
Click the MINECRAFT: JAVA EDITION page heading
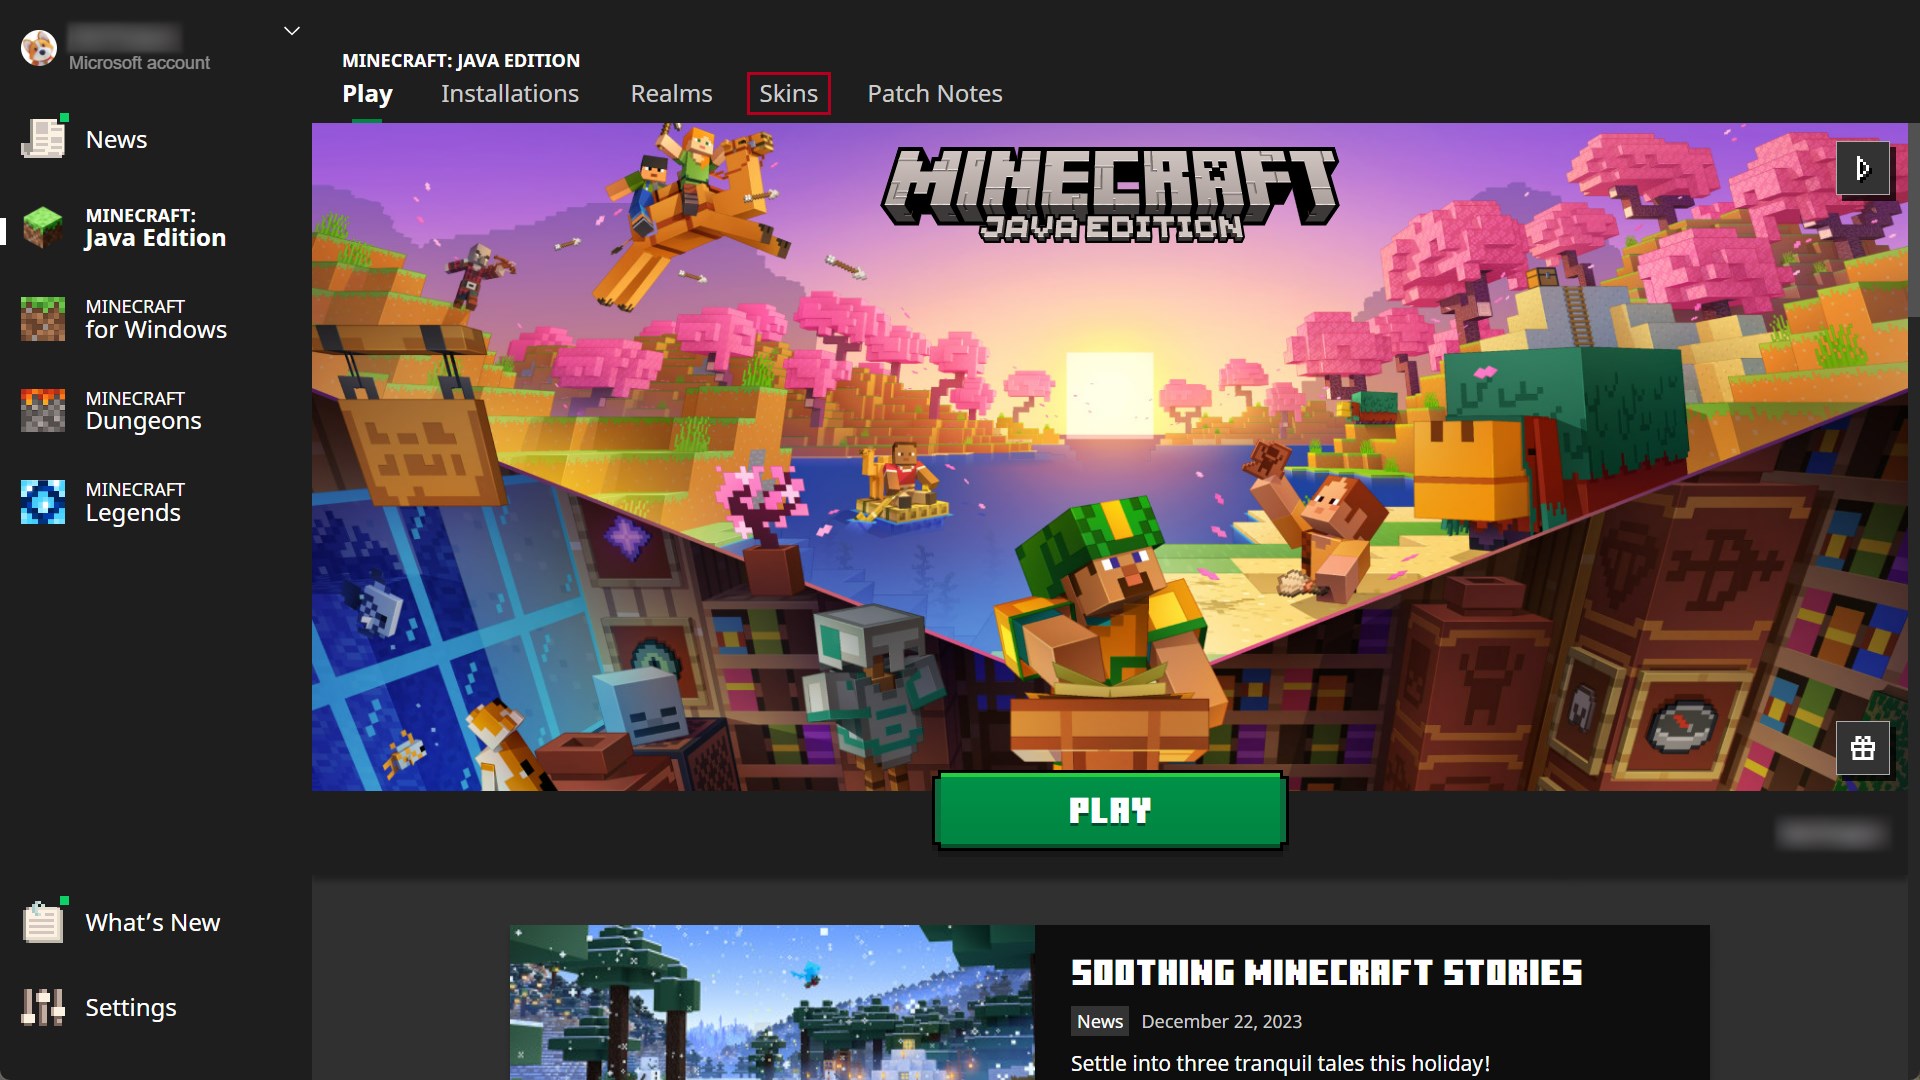461,60
